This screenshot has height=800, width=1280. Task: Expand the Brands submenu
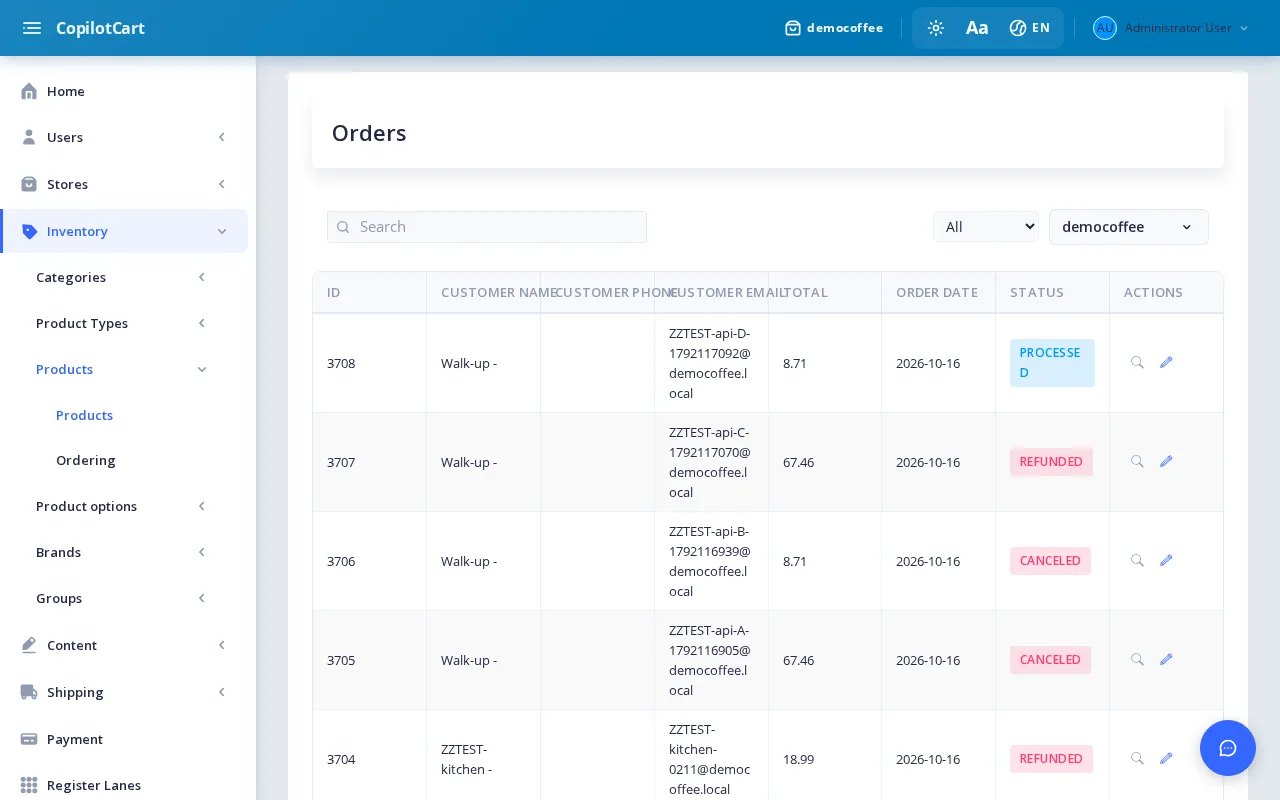click(124, 552)
